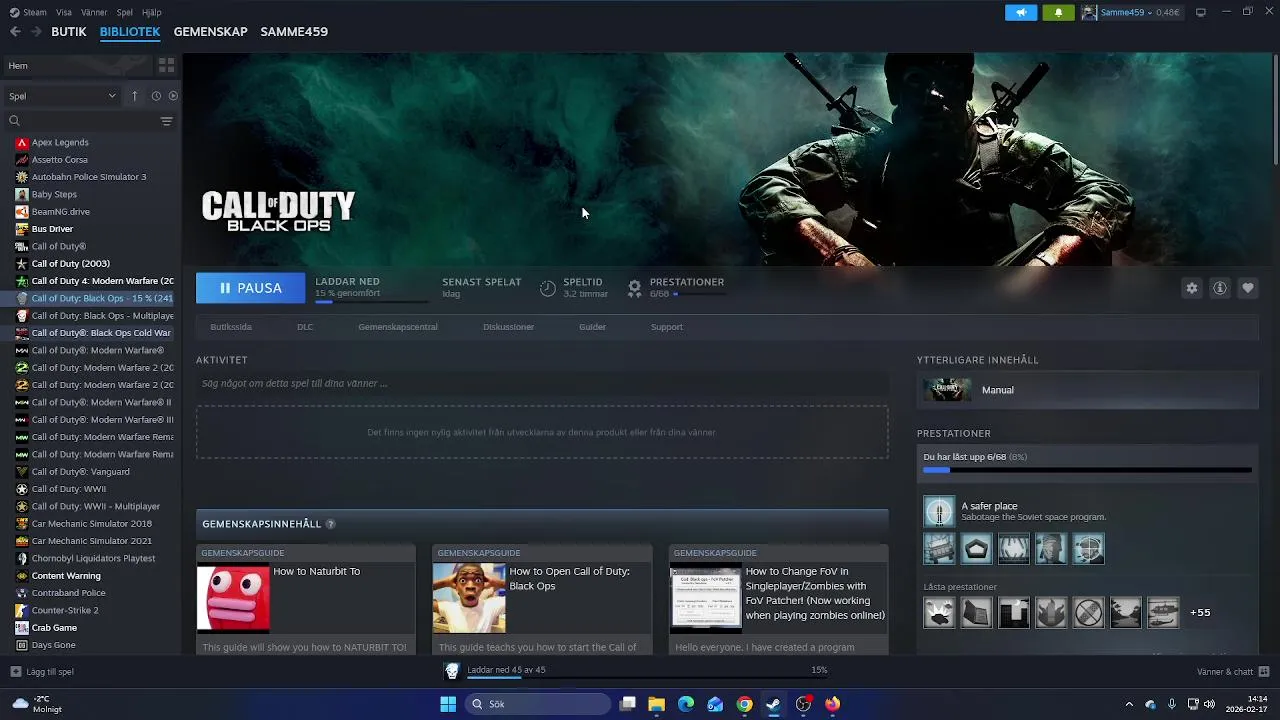Open File Explorer from the taskbar

[x=656, y=704]
